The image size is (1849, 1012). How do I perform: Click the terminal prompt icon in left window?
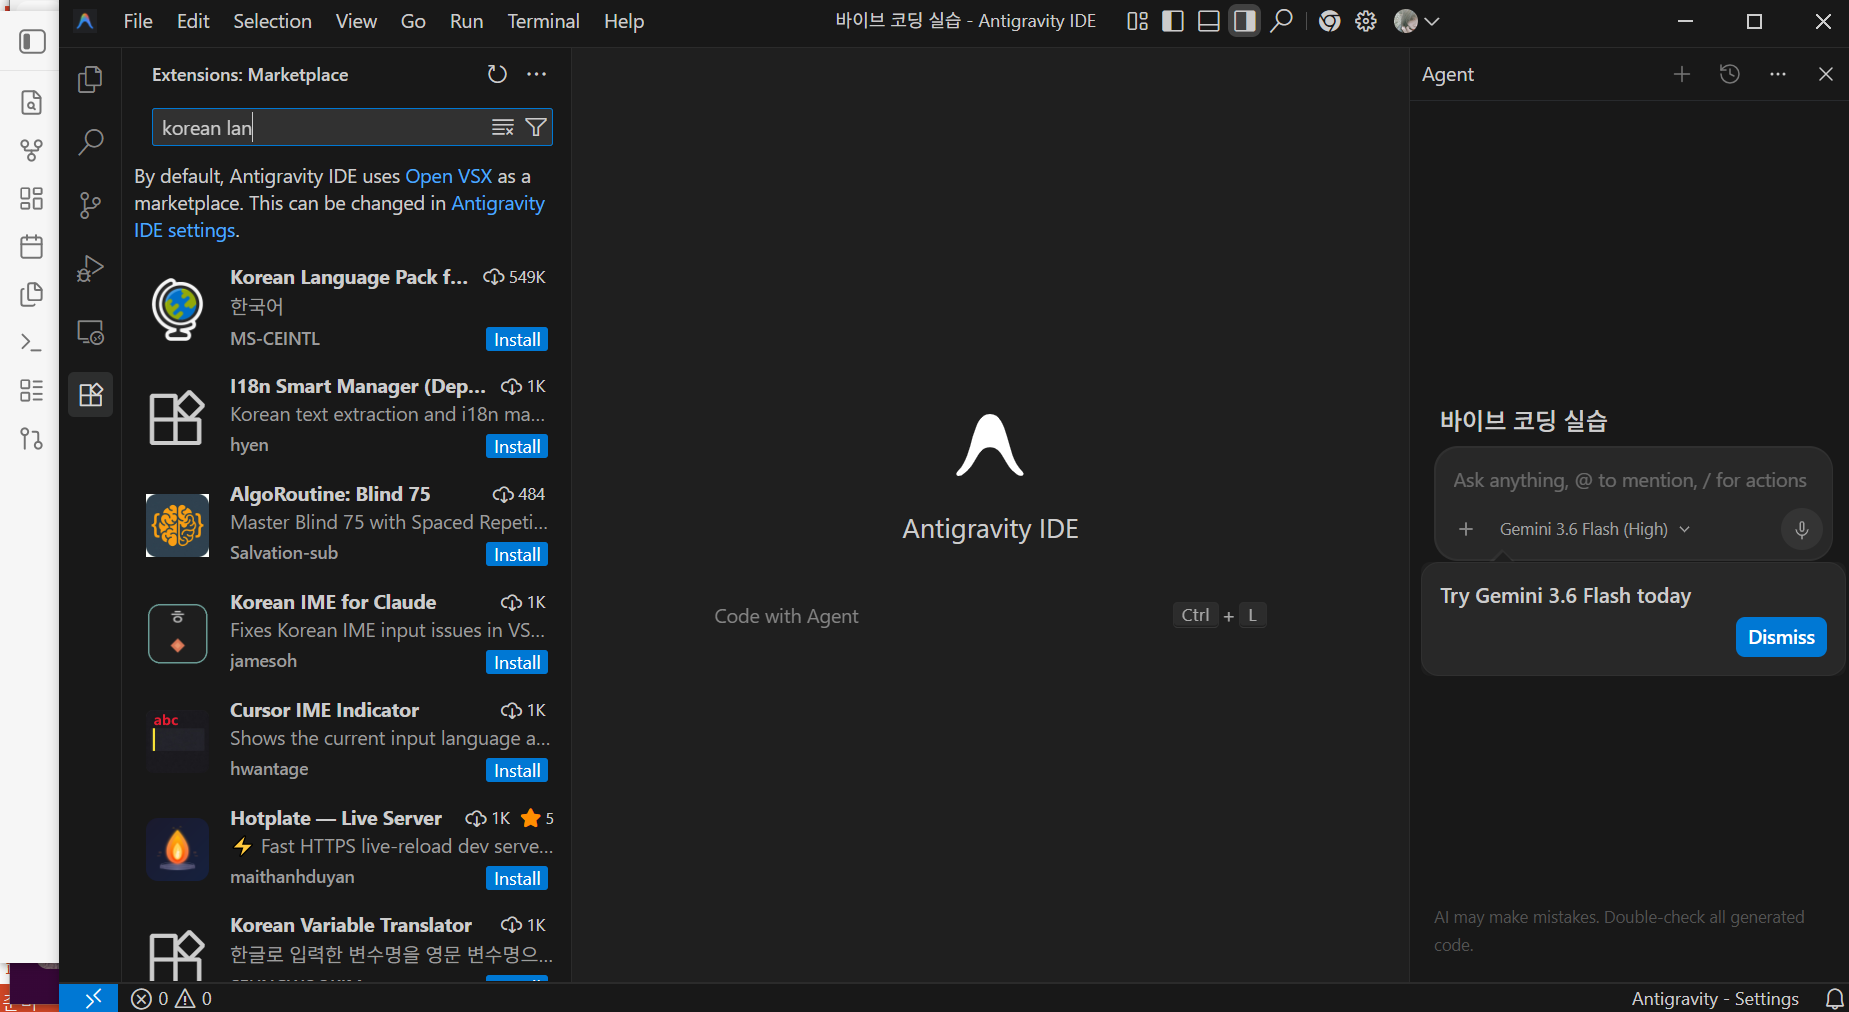(32, 342)
